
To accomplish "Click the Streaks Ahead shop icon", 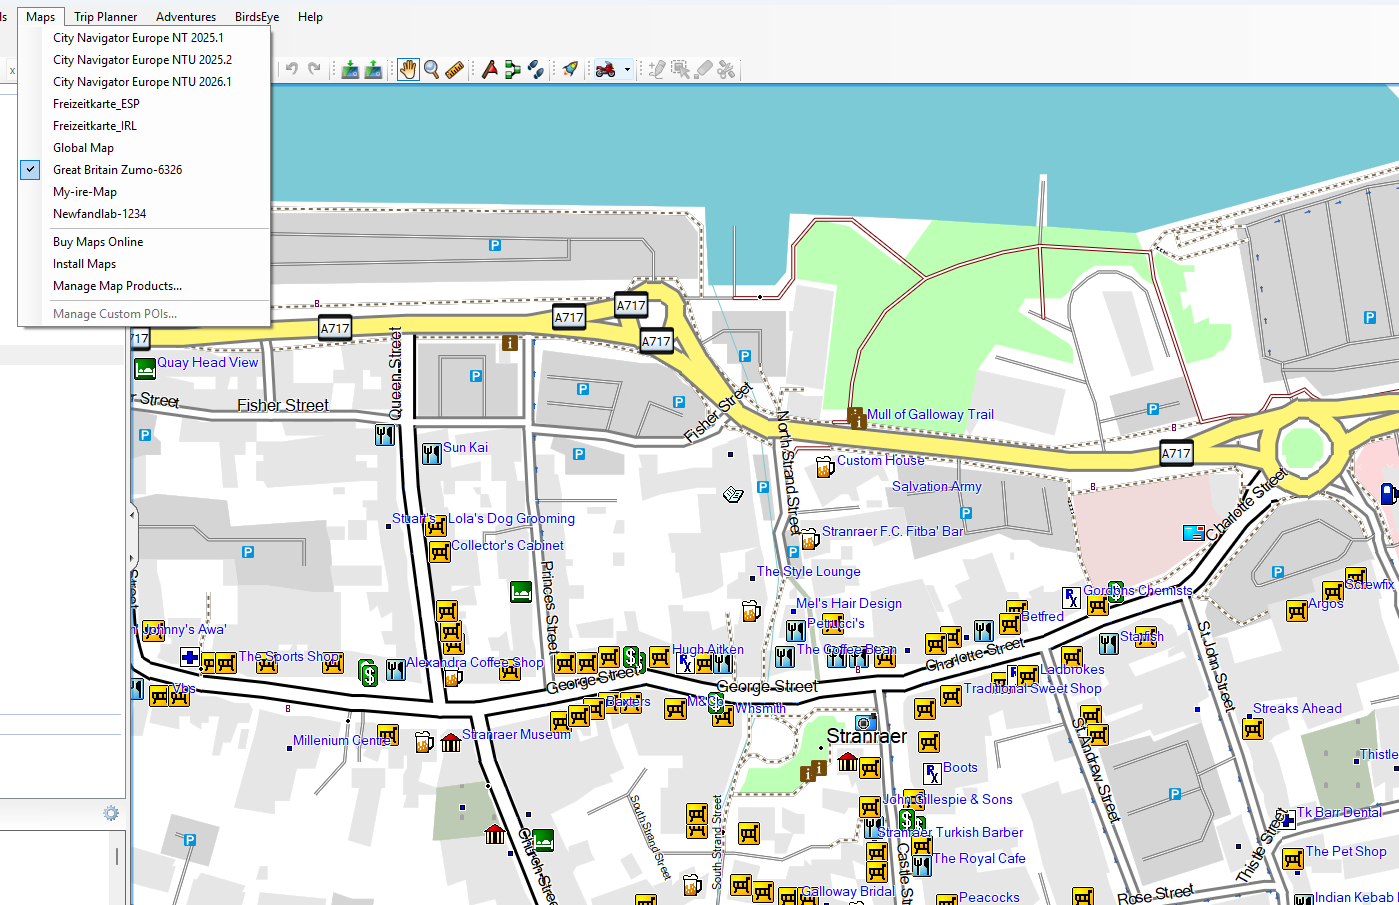I will tap(1253, 729).
